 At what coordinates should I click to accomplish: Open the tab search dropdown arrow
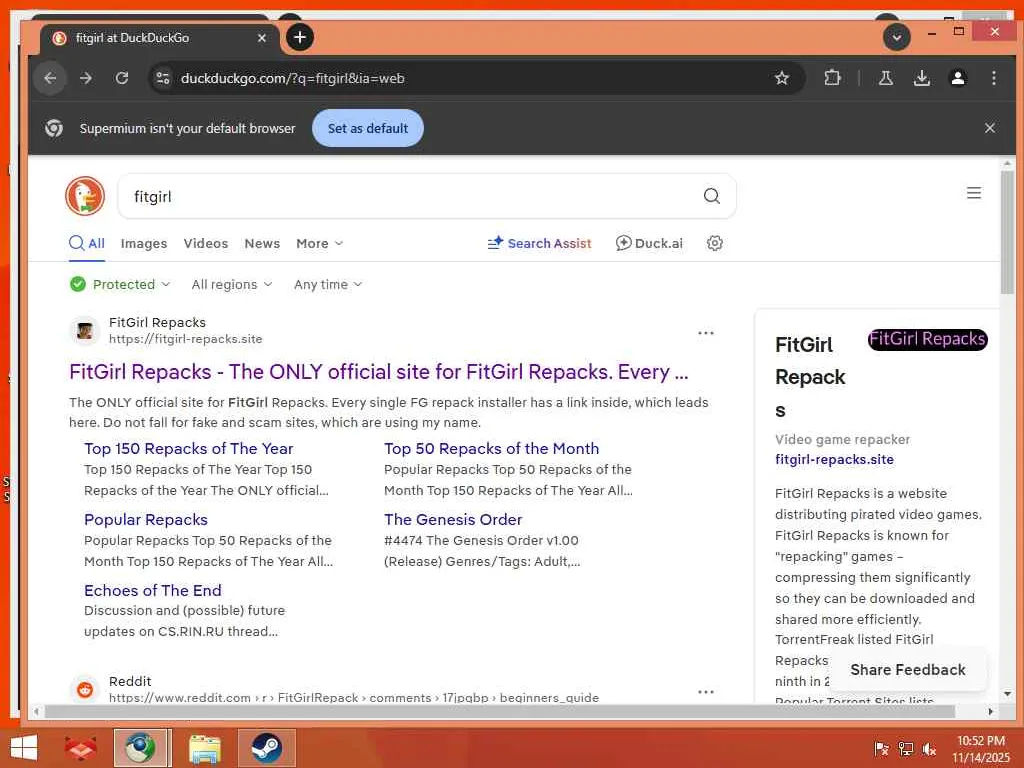coord(897,37)
